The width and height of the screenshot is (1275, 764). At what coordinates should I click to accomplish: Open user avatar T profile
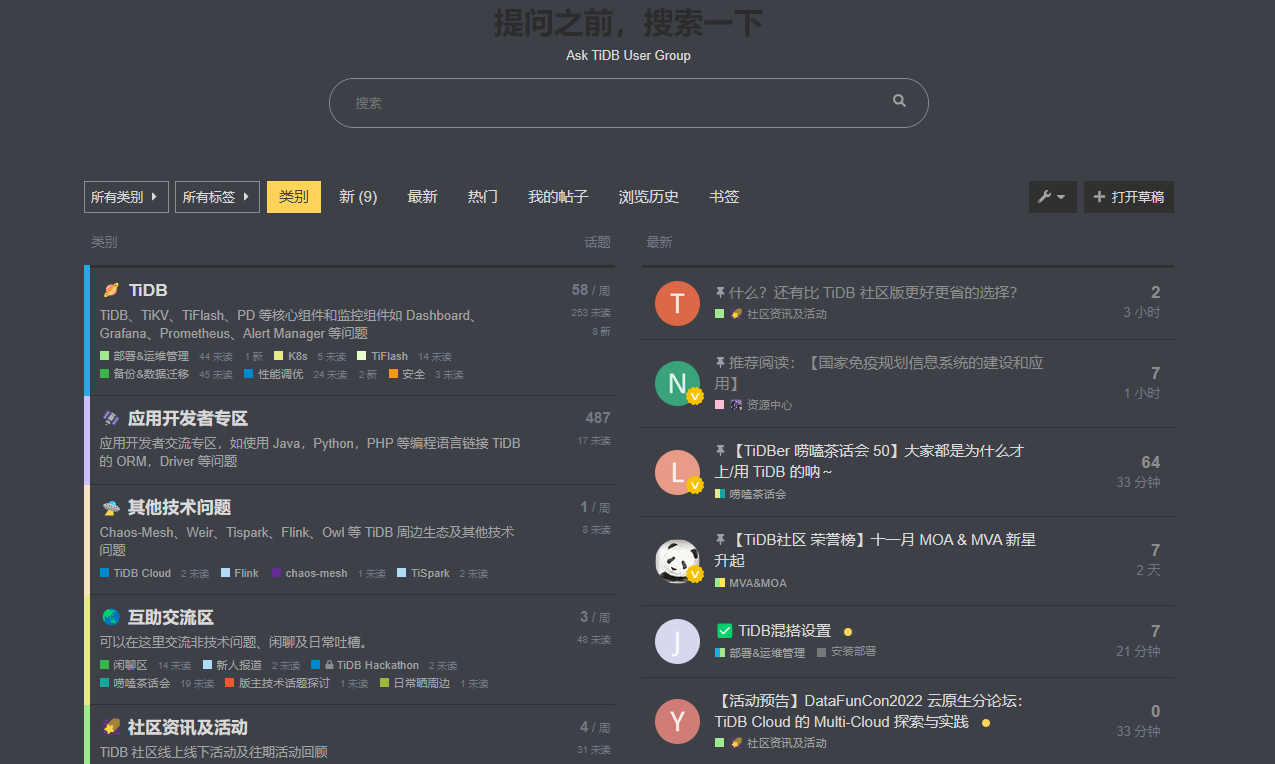677,303
